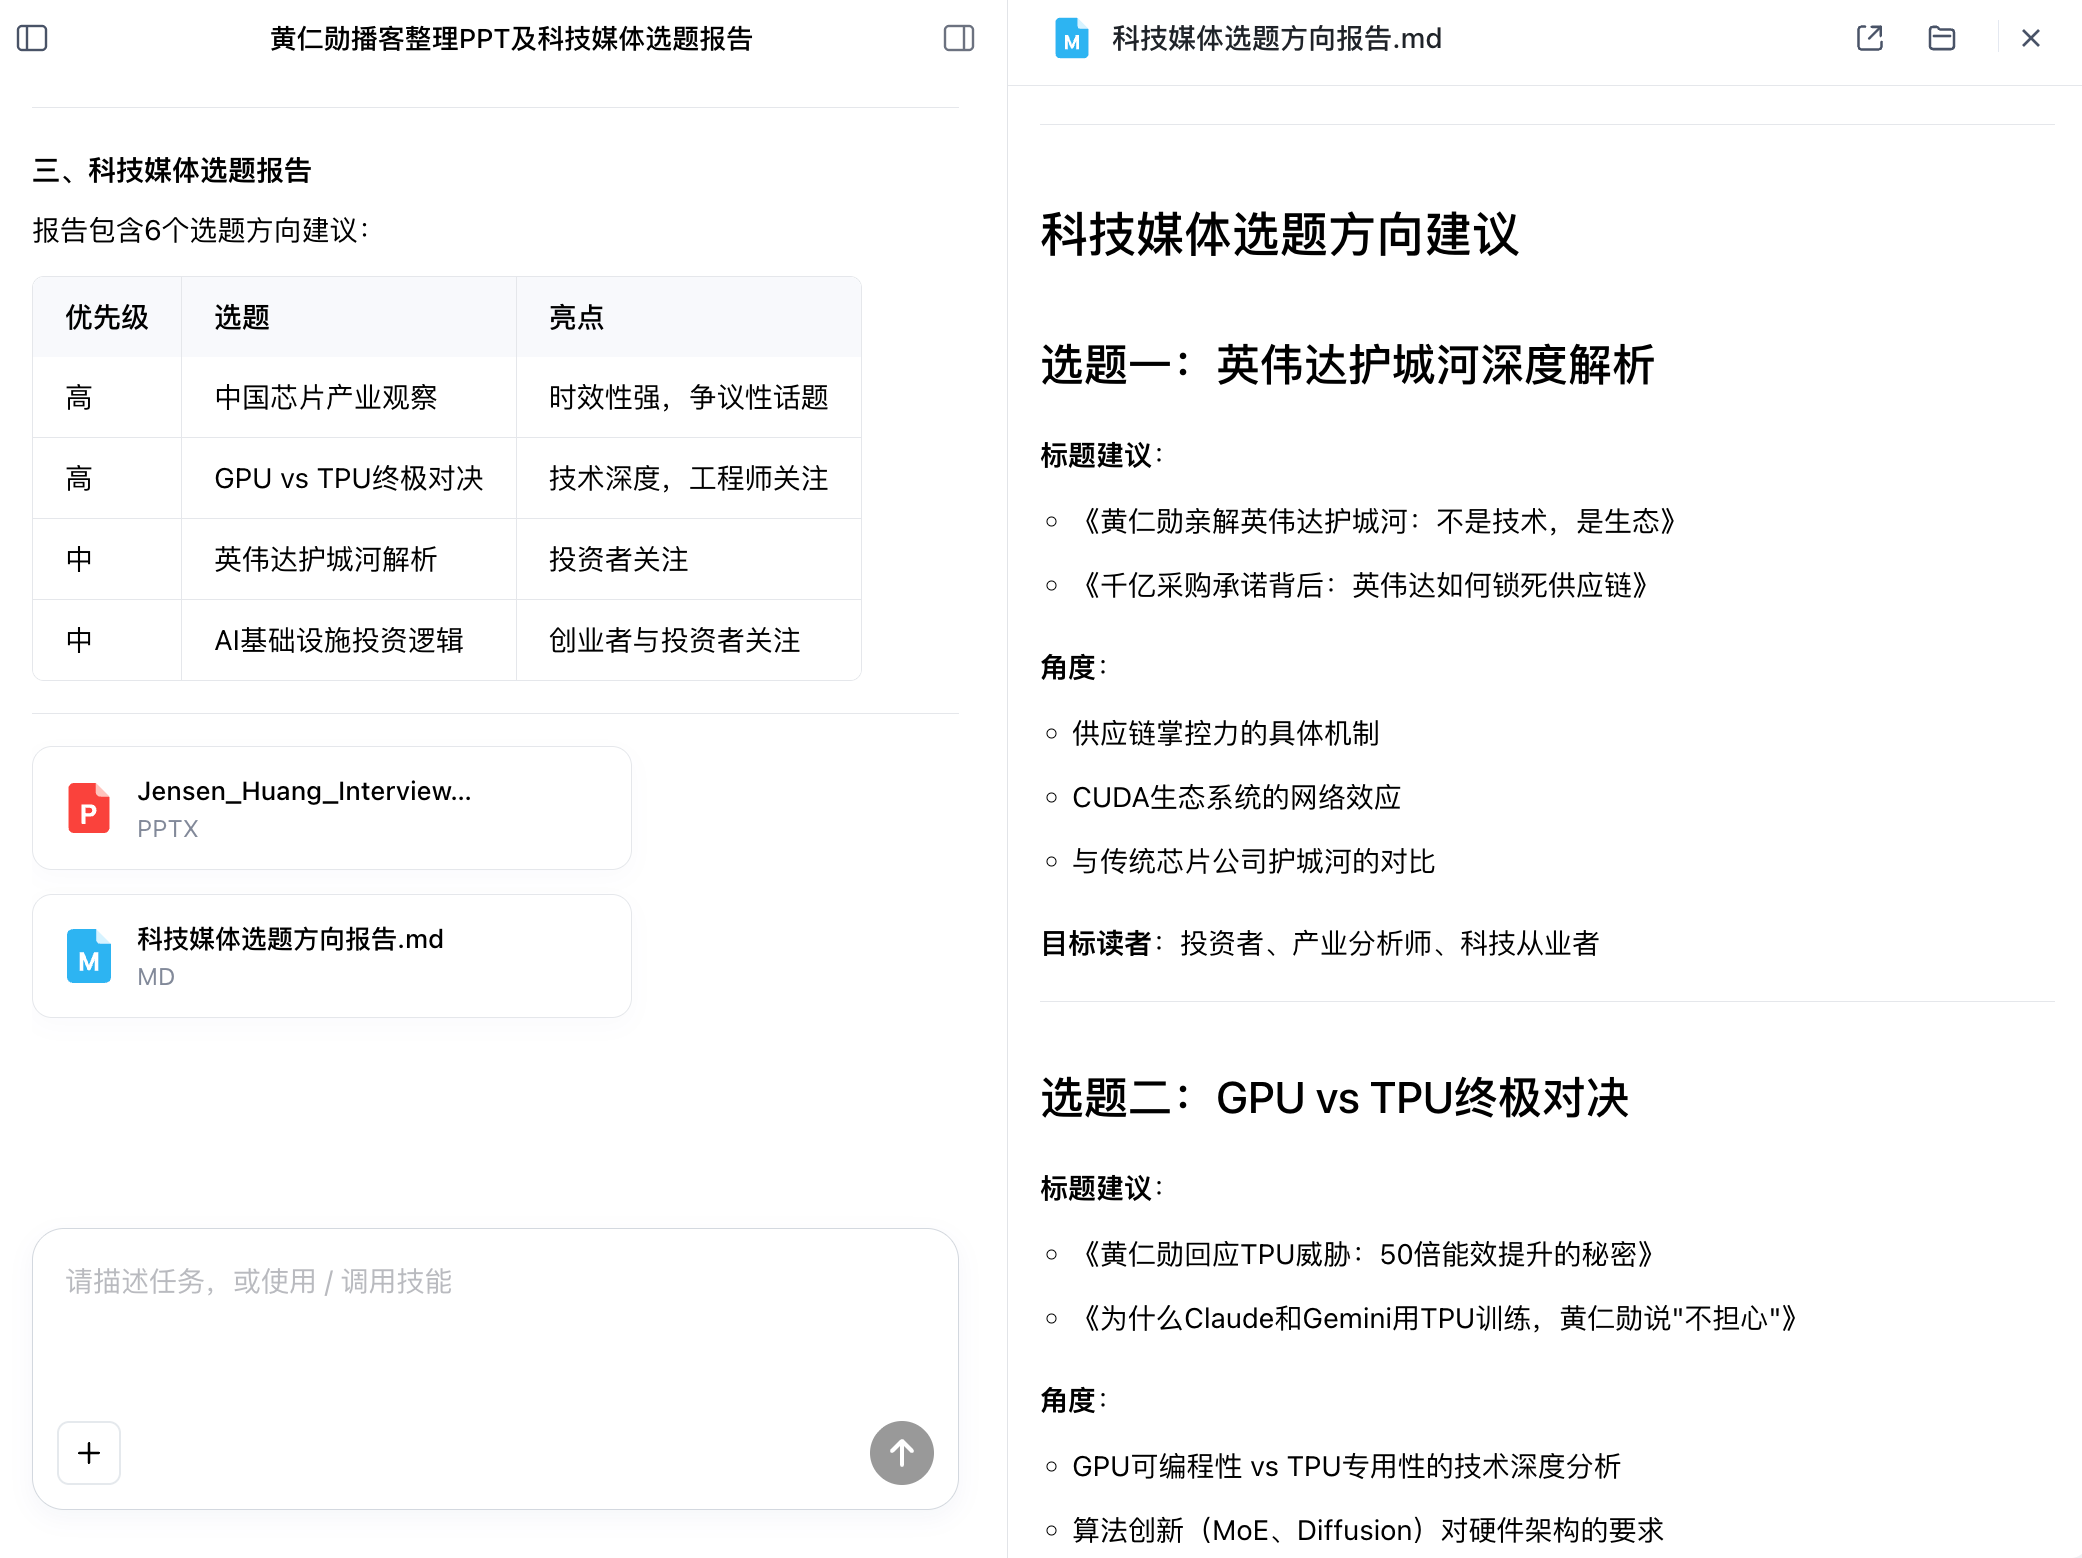The height and width of the screenshot is (1558, 2082).
Task: Select the 中国芯片产业观察 table row
Action: [x=325, y=397]
